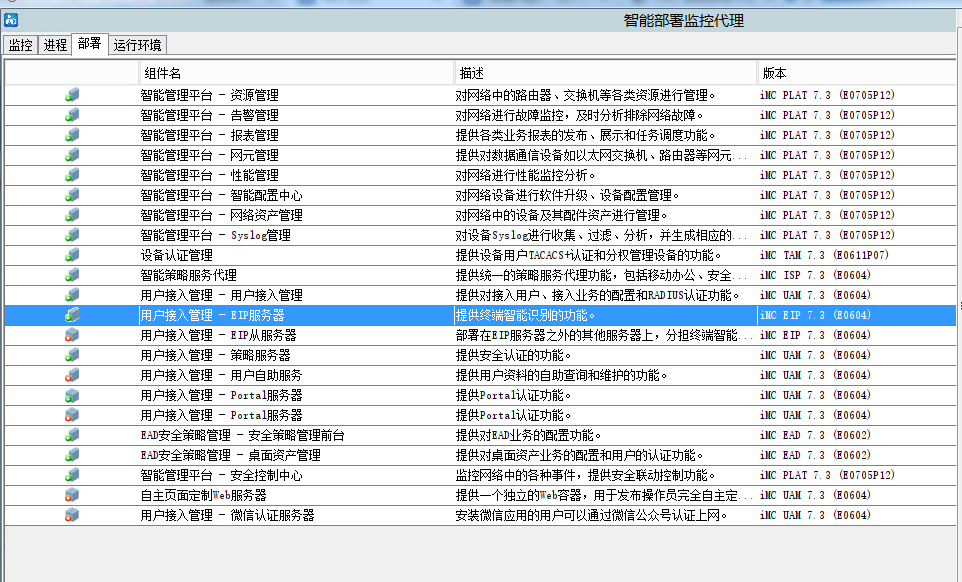Select the 部署 tab
The height and width of the screenshot is (582, 962).
pyautogui.click(x=90, y=44)
